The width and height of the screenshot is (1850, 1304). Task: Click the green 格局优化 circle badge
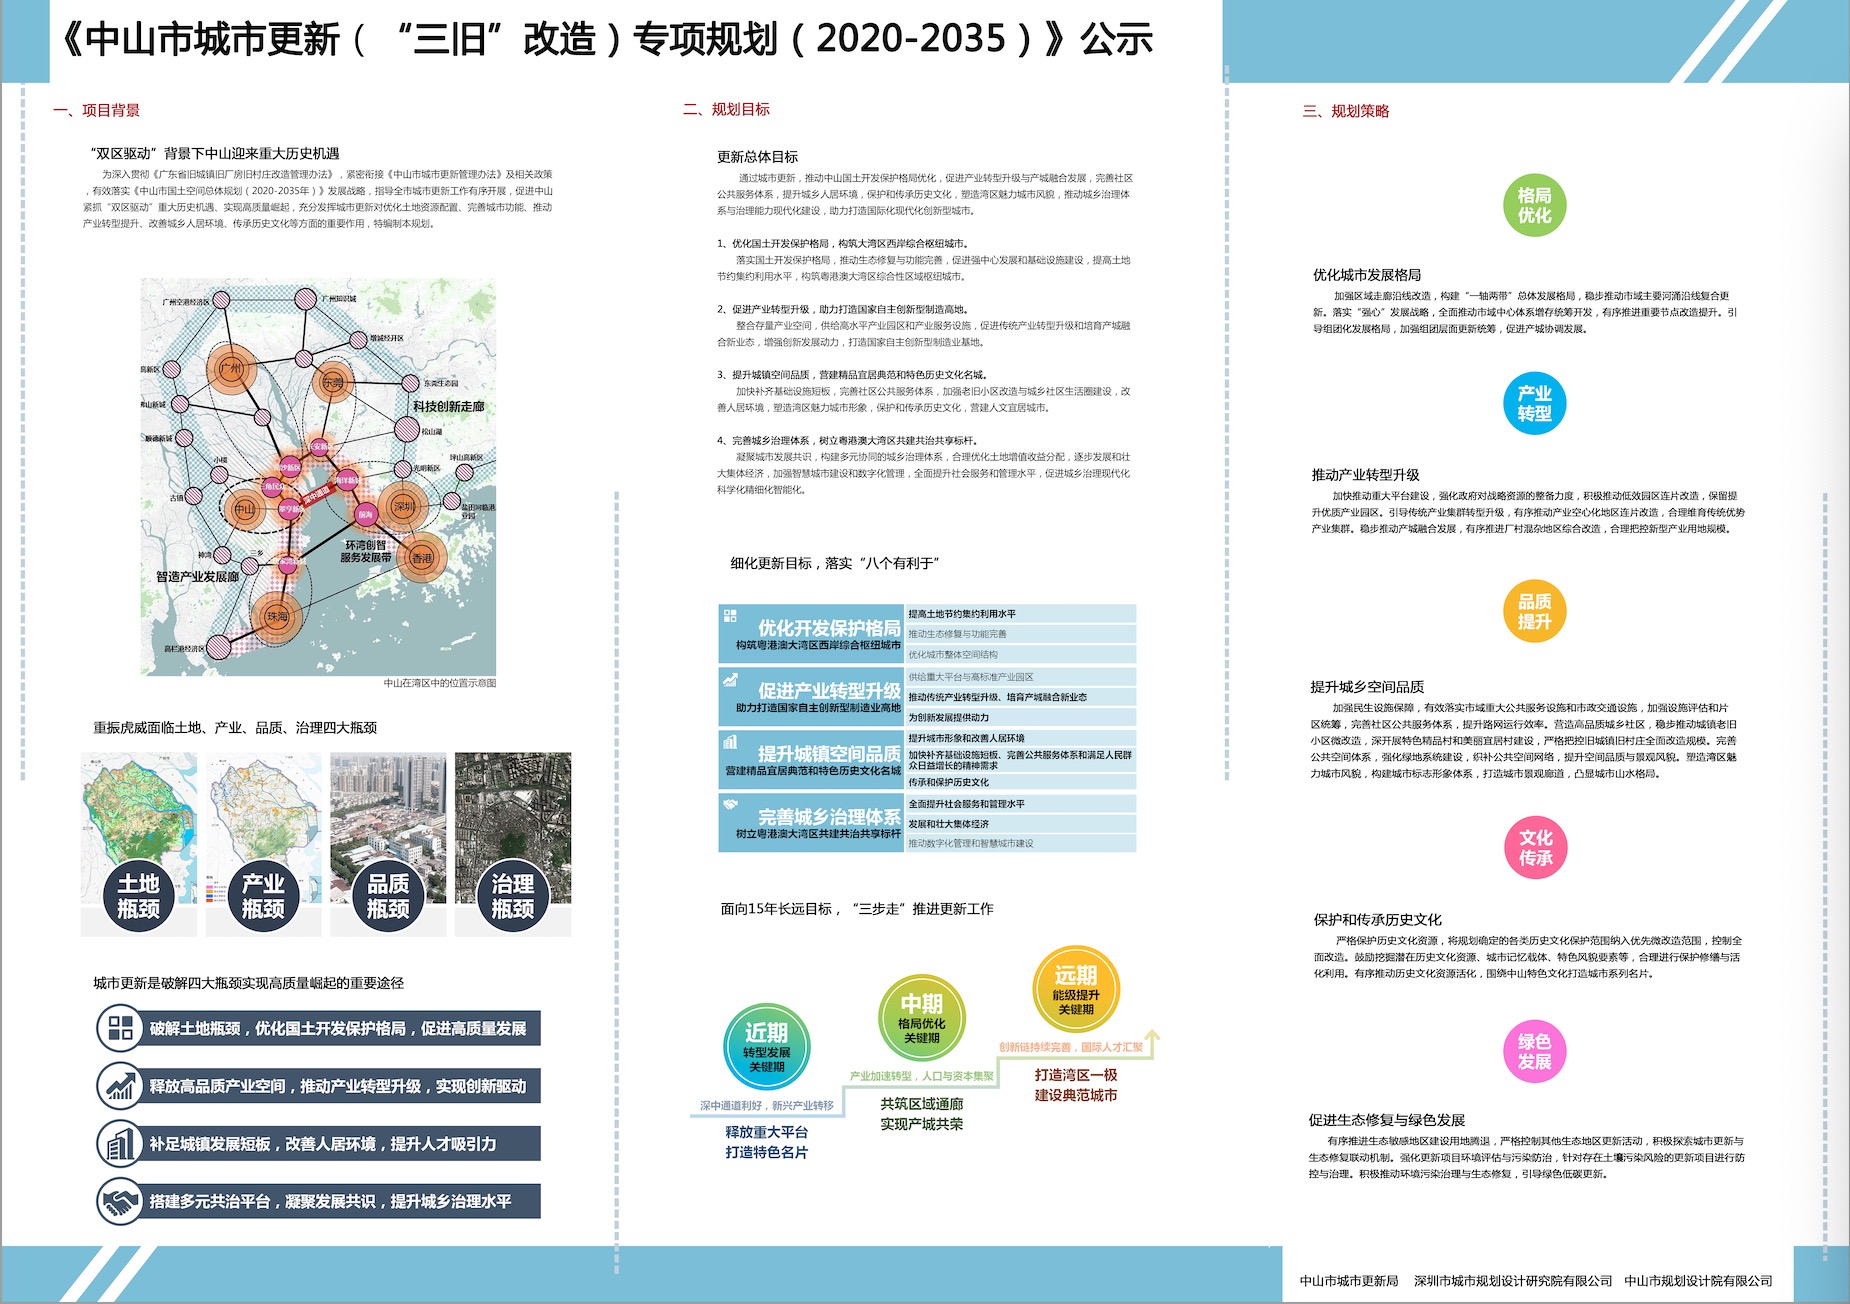1534,205
